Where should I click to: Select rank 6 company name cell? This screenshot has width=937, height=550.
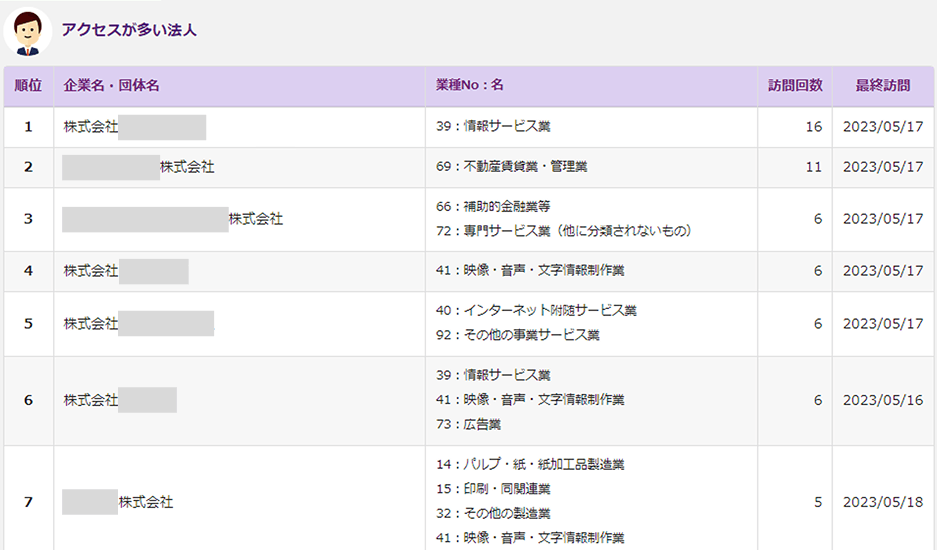click(x=240, y=400)
